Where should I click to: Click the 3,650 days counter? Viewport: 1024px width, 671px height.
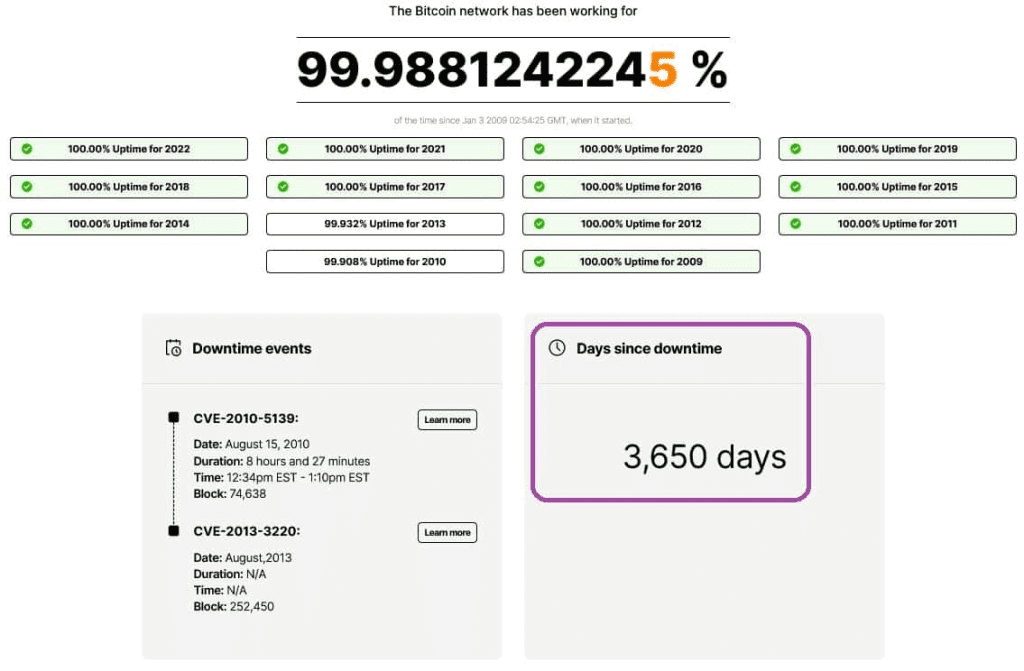point(705,456)
